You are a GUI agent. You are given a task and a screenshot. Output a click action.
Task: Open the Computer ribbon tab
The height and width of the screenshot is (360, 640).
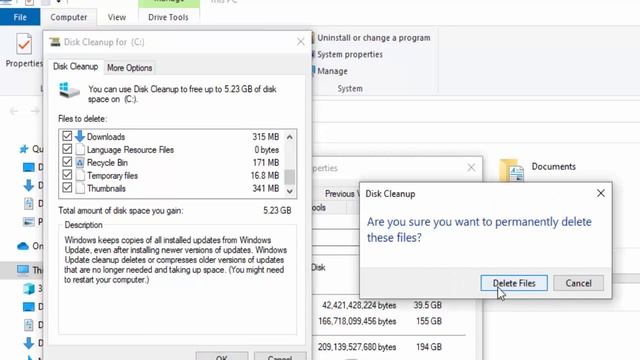point(69,17)
